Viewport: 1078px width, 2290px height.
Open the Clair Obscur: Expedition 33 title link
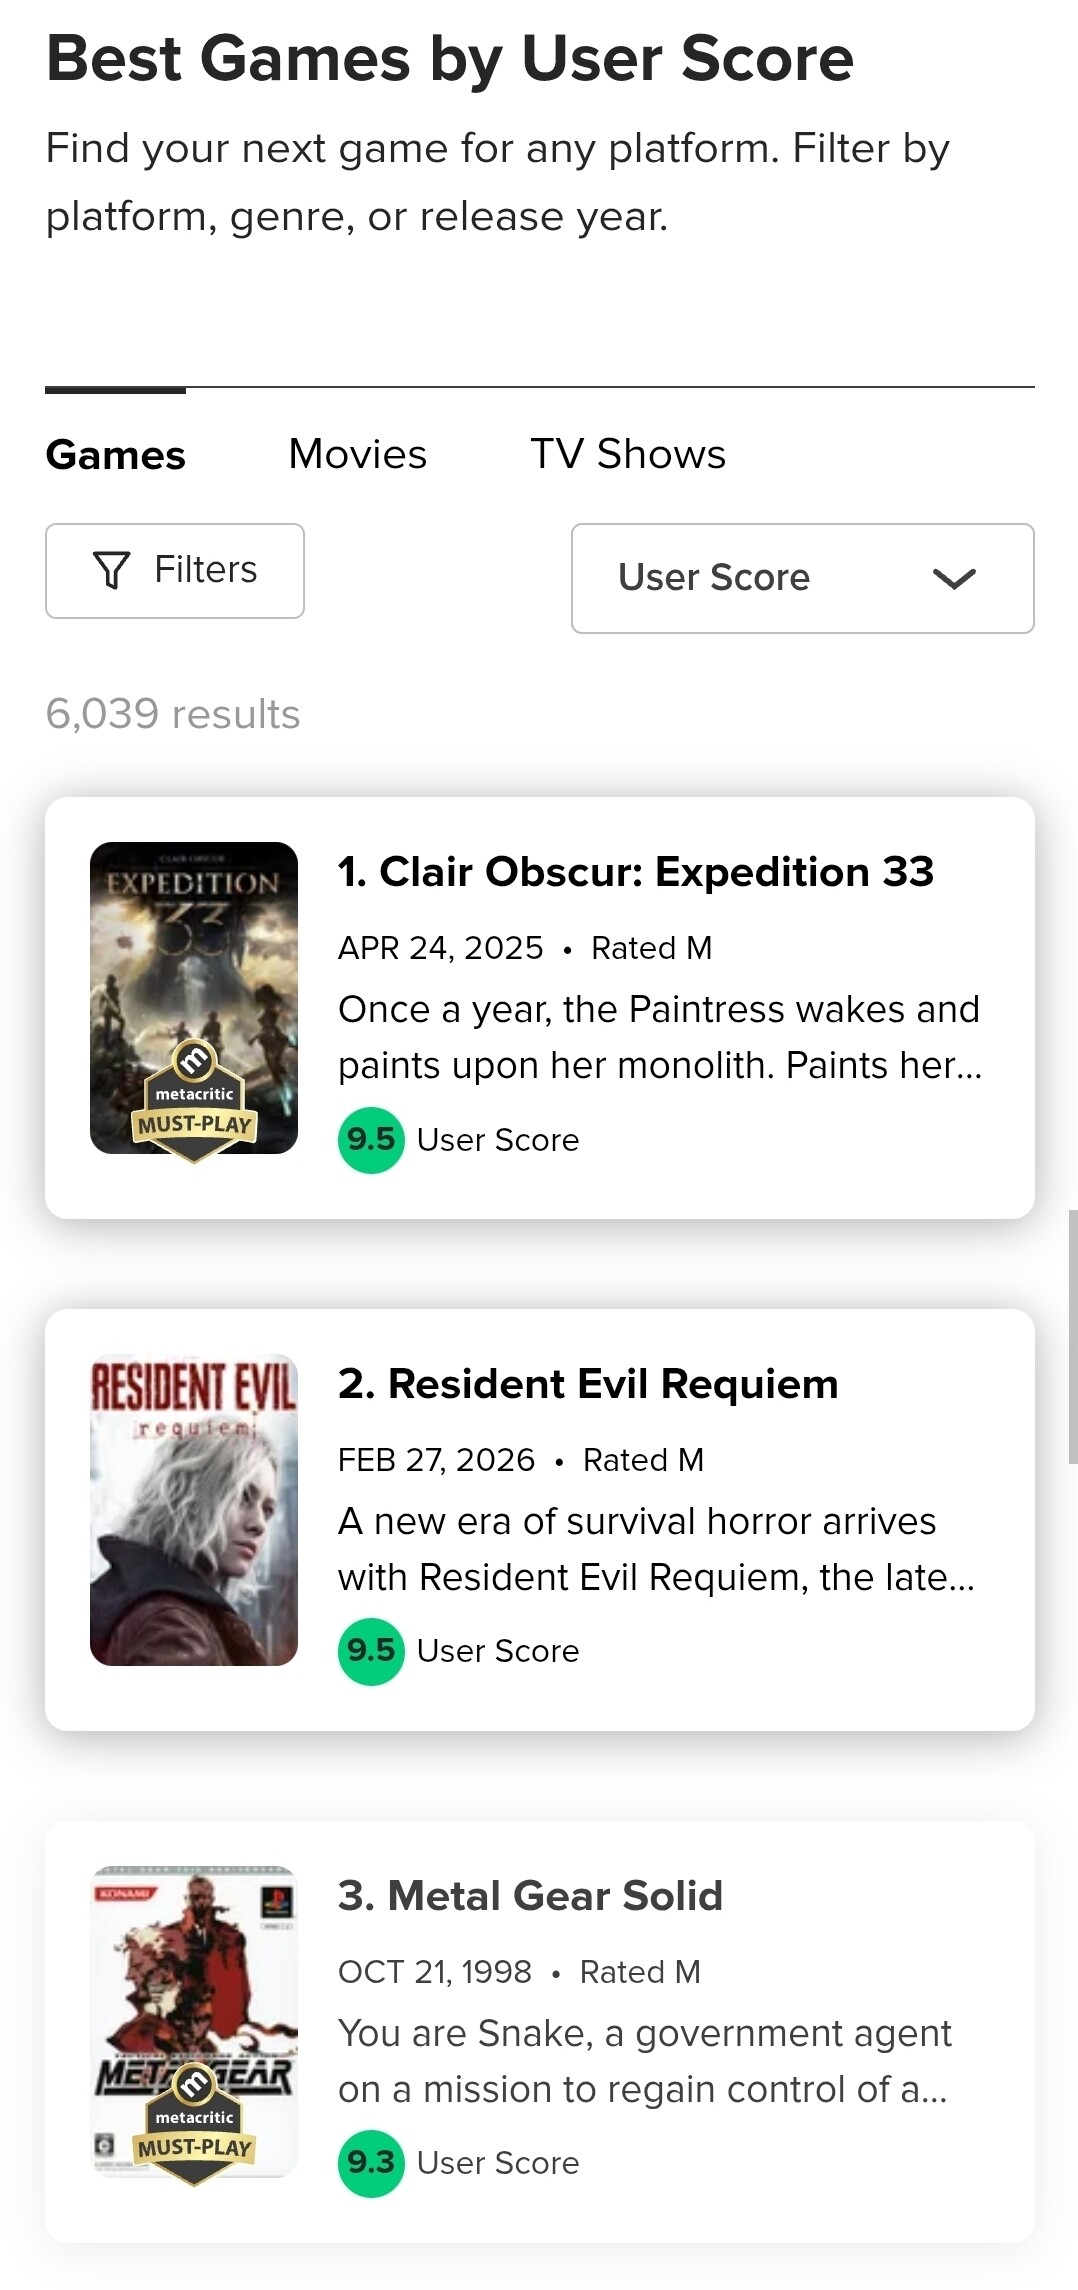(636, 872)
